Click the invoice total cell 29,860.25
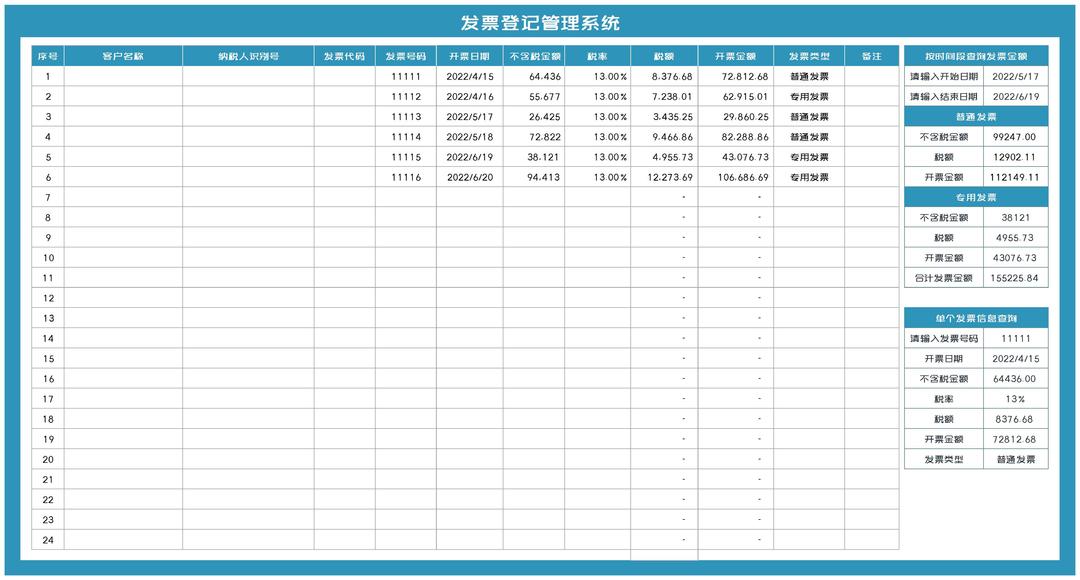 [x=736, y=116]
